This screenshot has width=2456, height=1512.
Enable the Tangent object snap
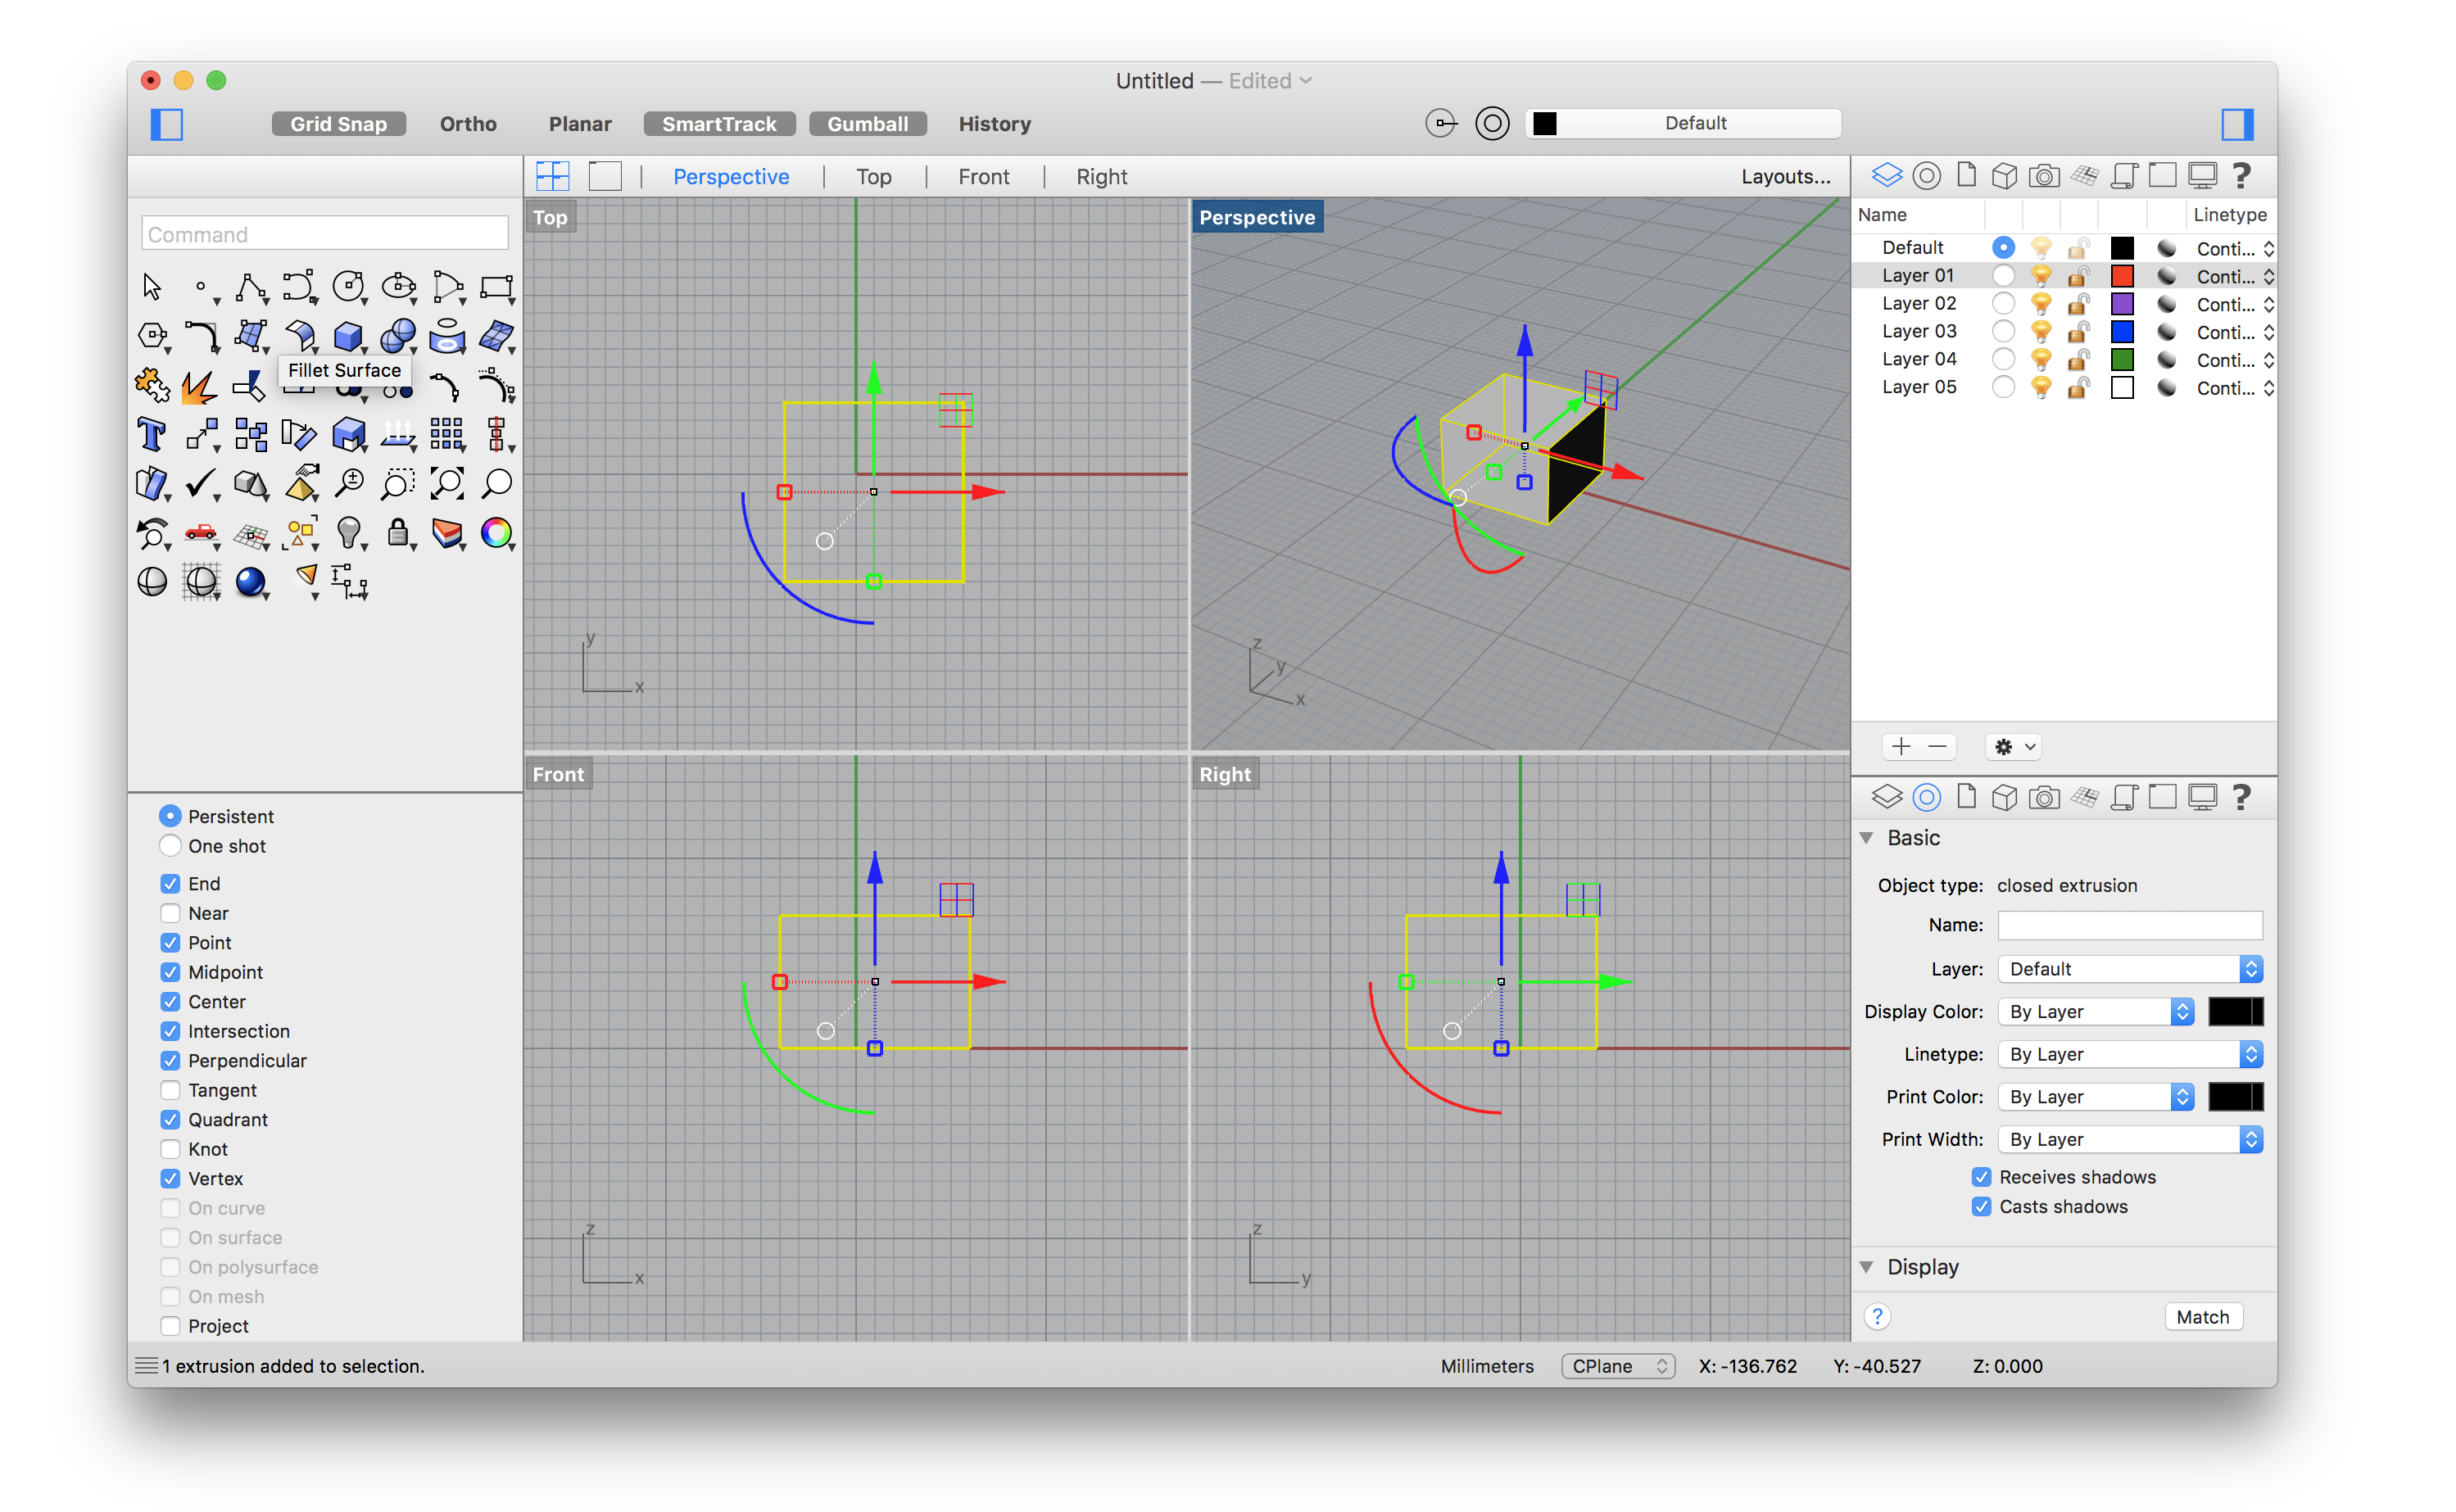170,1090
